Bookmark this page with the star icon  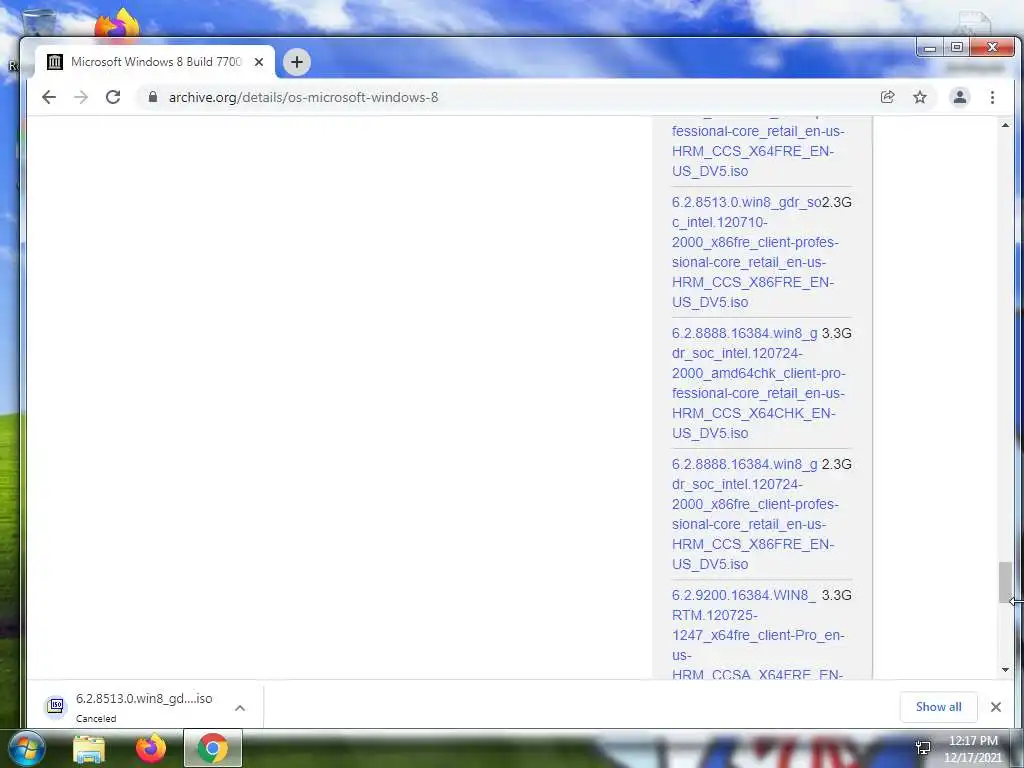[x=920, y=97]
